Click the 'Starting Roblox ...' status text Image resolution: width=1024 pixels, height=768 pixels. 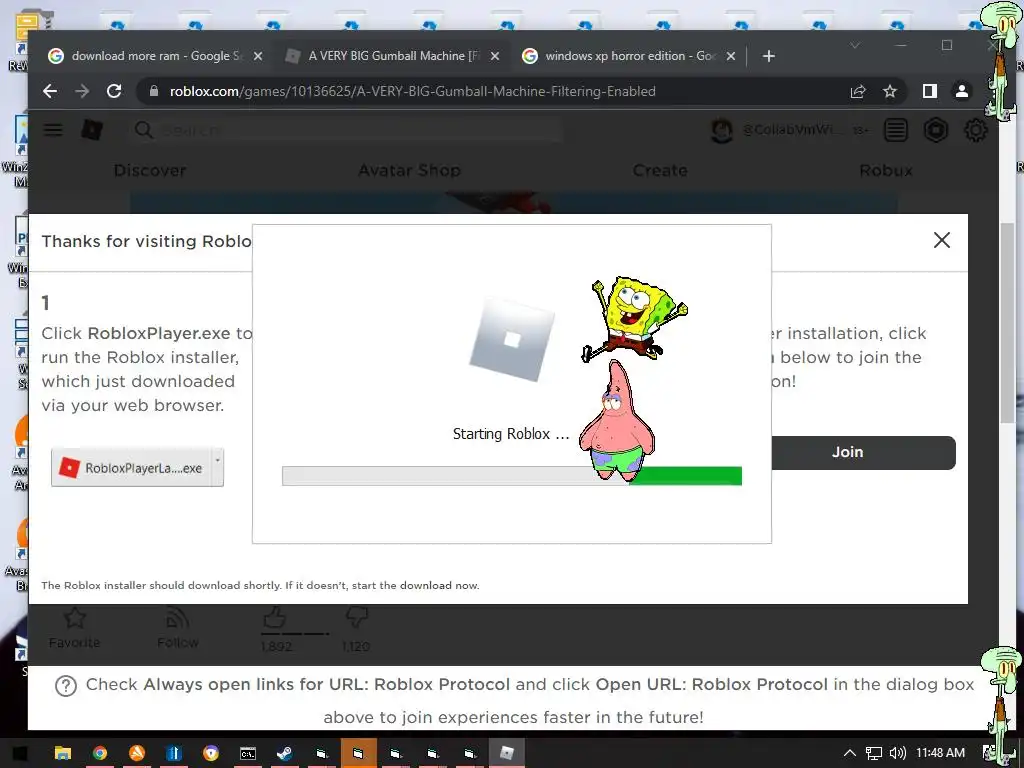coord(511,434)
